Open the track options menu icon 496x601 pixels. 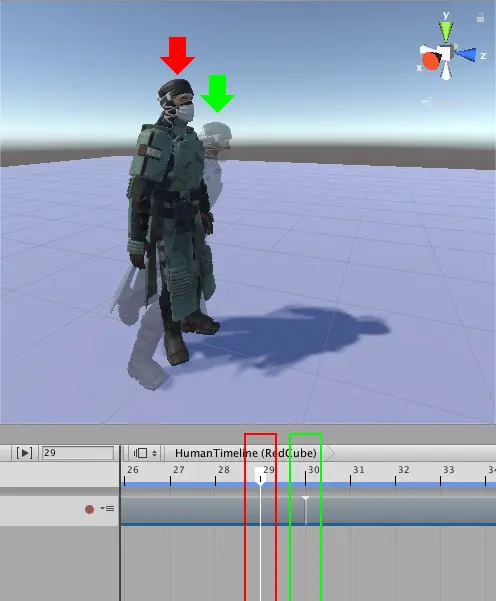coord(108,509)
